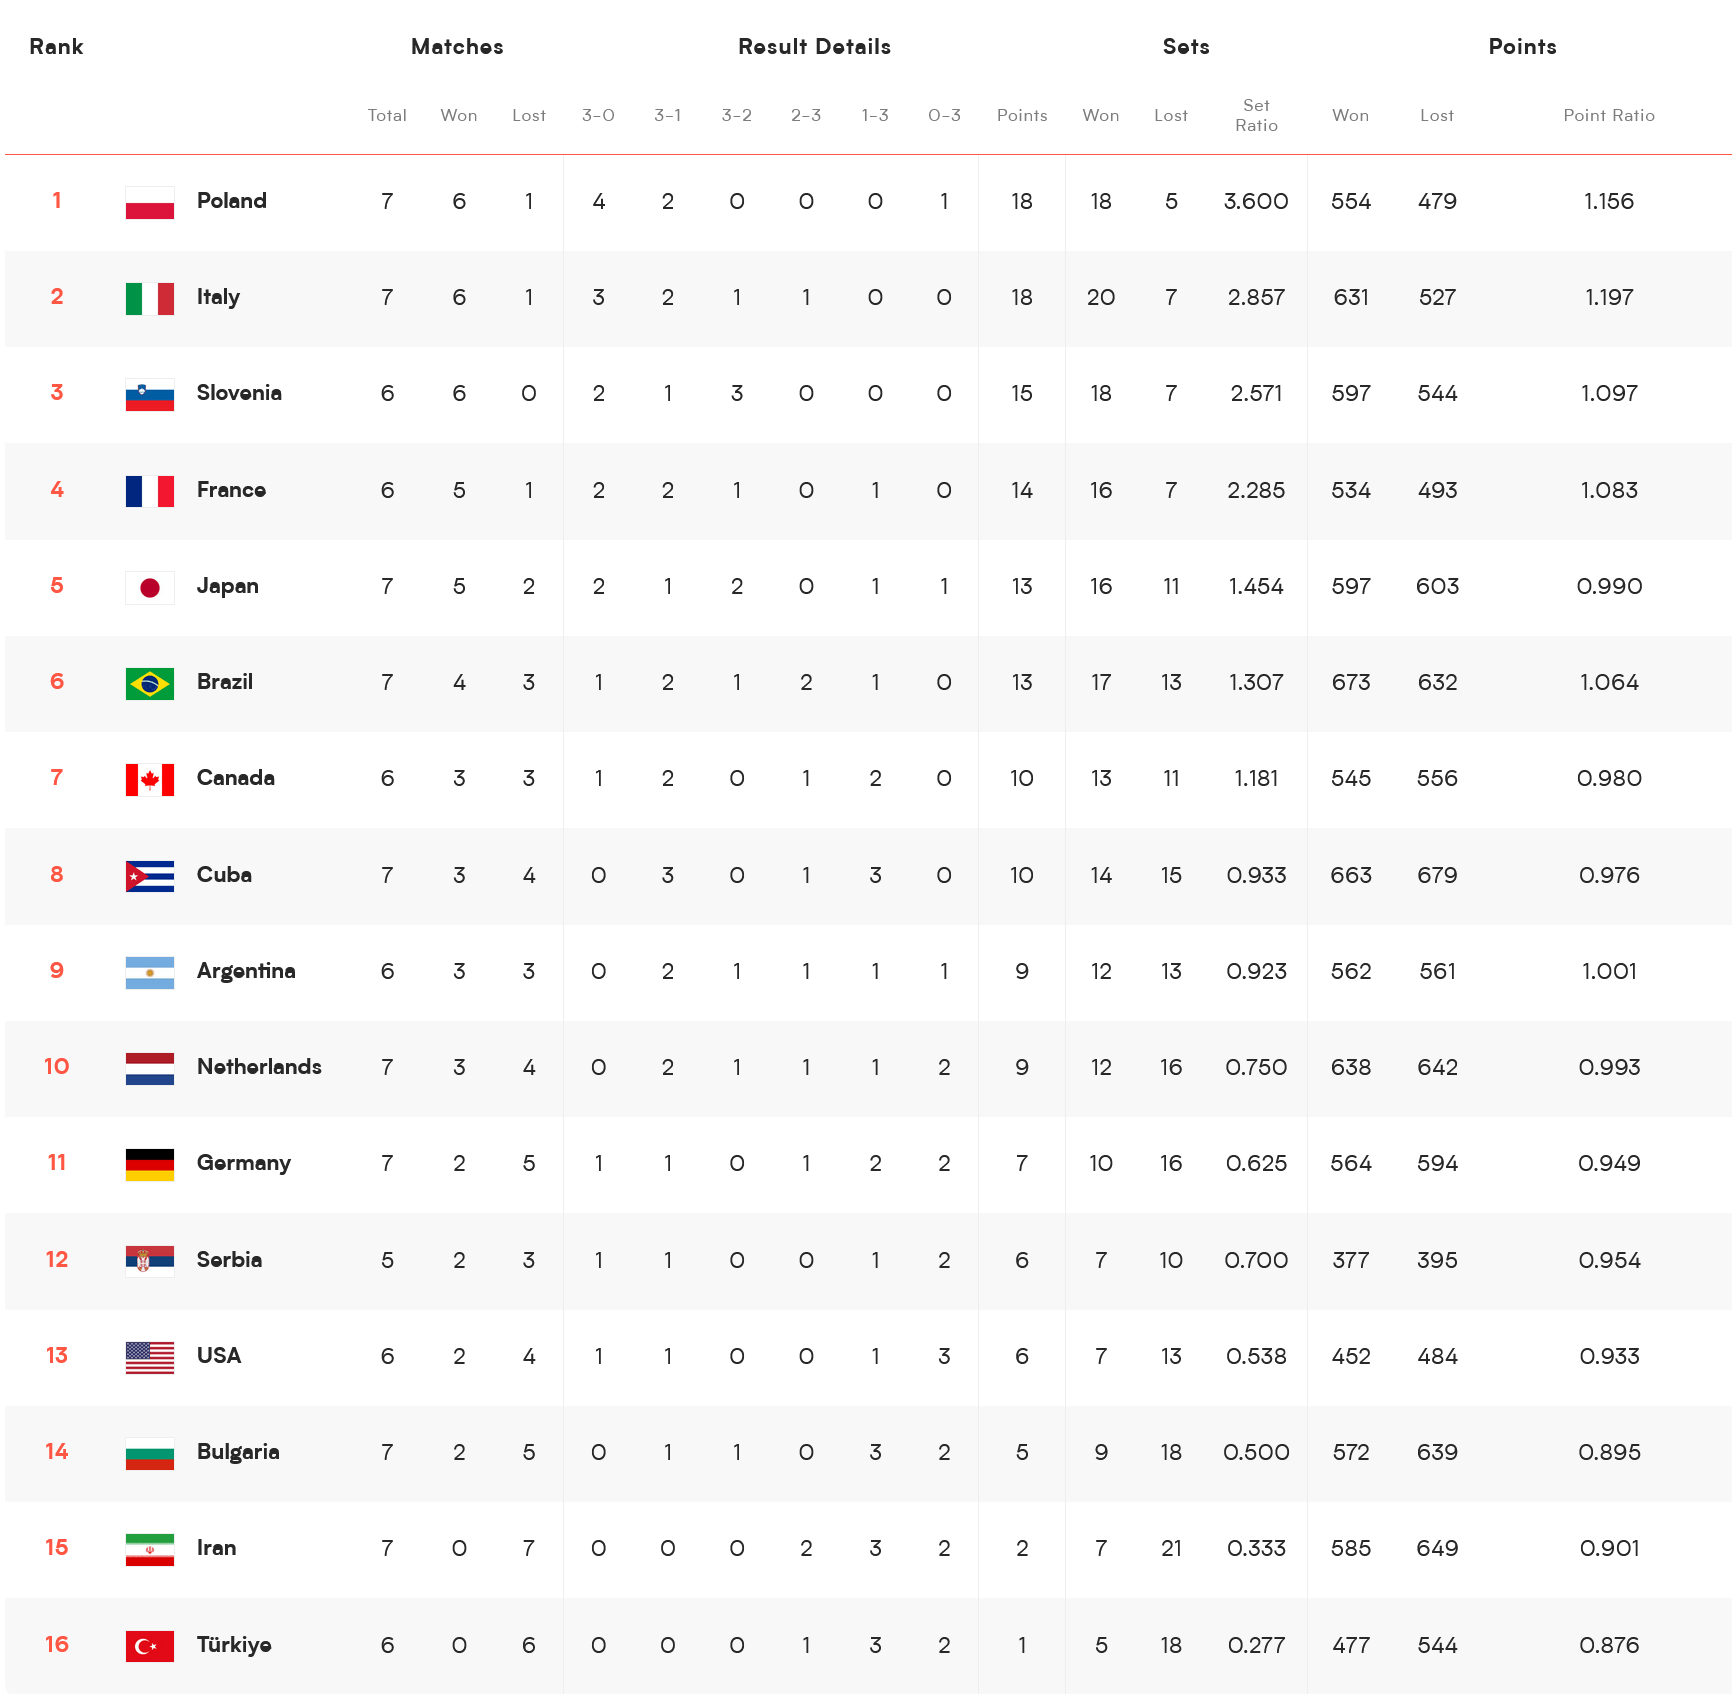Image resolution: width=1732 pixels, height=1694 pixels.
Task: Click the Italy flag icon
Action: pos(150,298)
